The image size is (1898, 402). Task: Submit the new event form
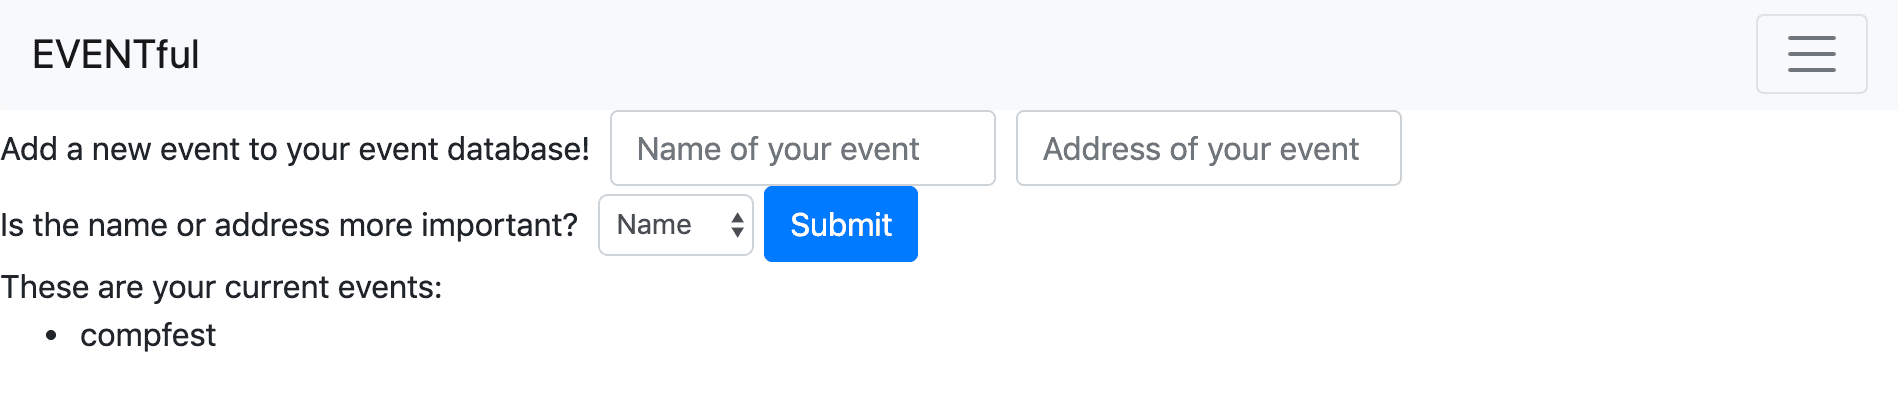[840, 225]
